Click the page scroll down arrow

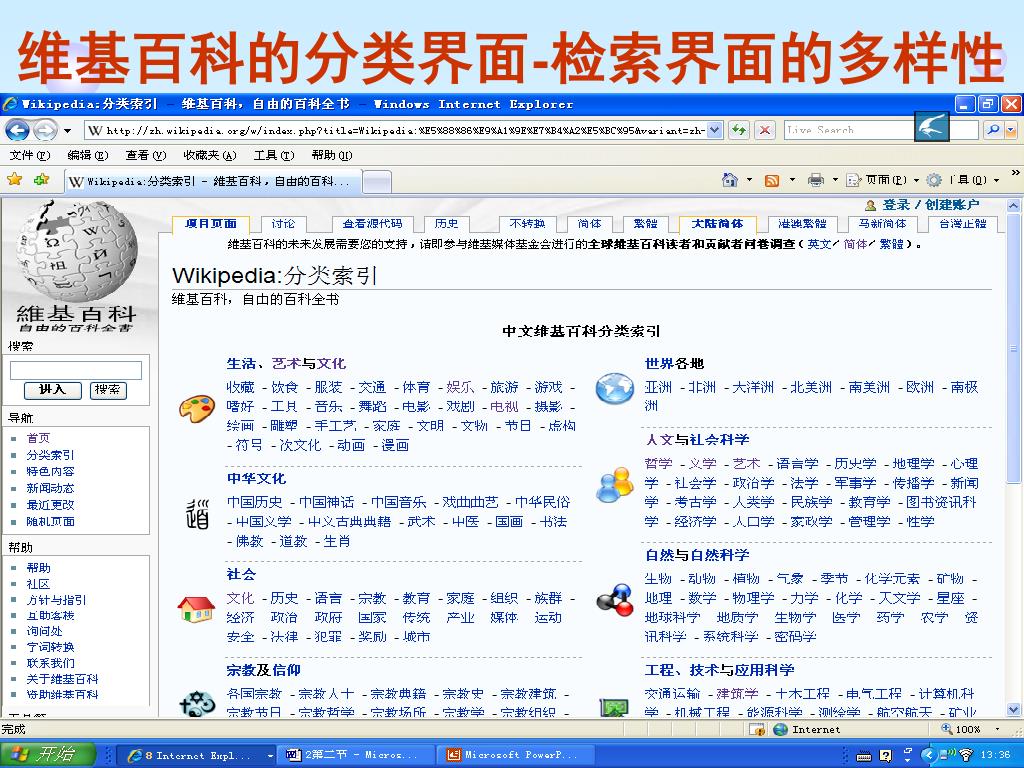coord(1013,709)
